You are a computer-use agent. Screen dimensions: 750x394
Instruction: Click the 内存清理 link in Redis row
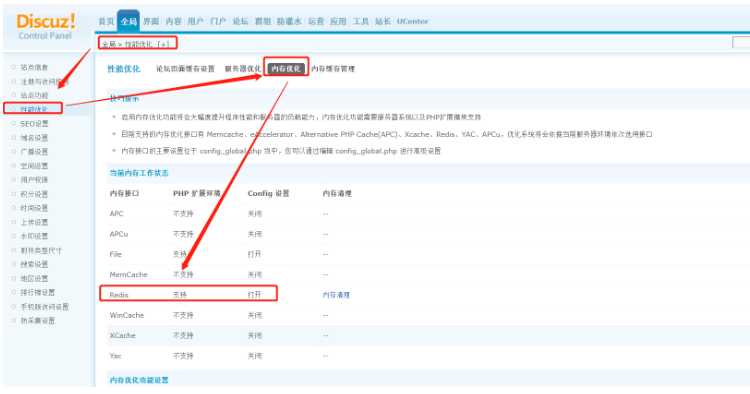point(336,295)
